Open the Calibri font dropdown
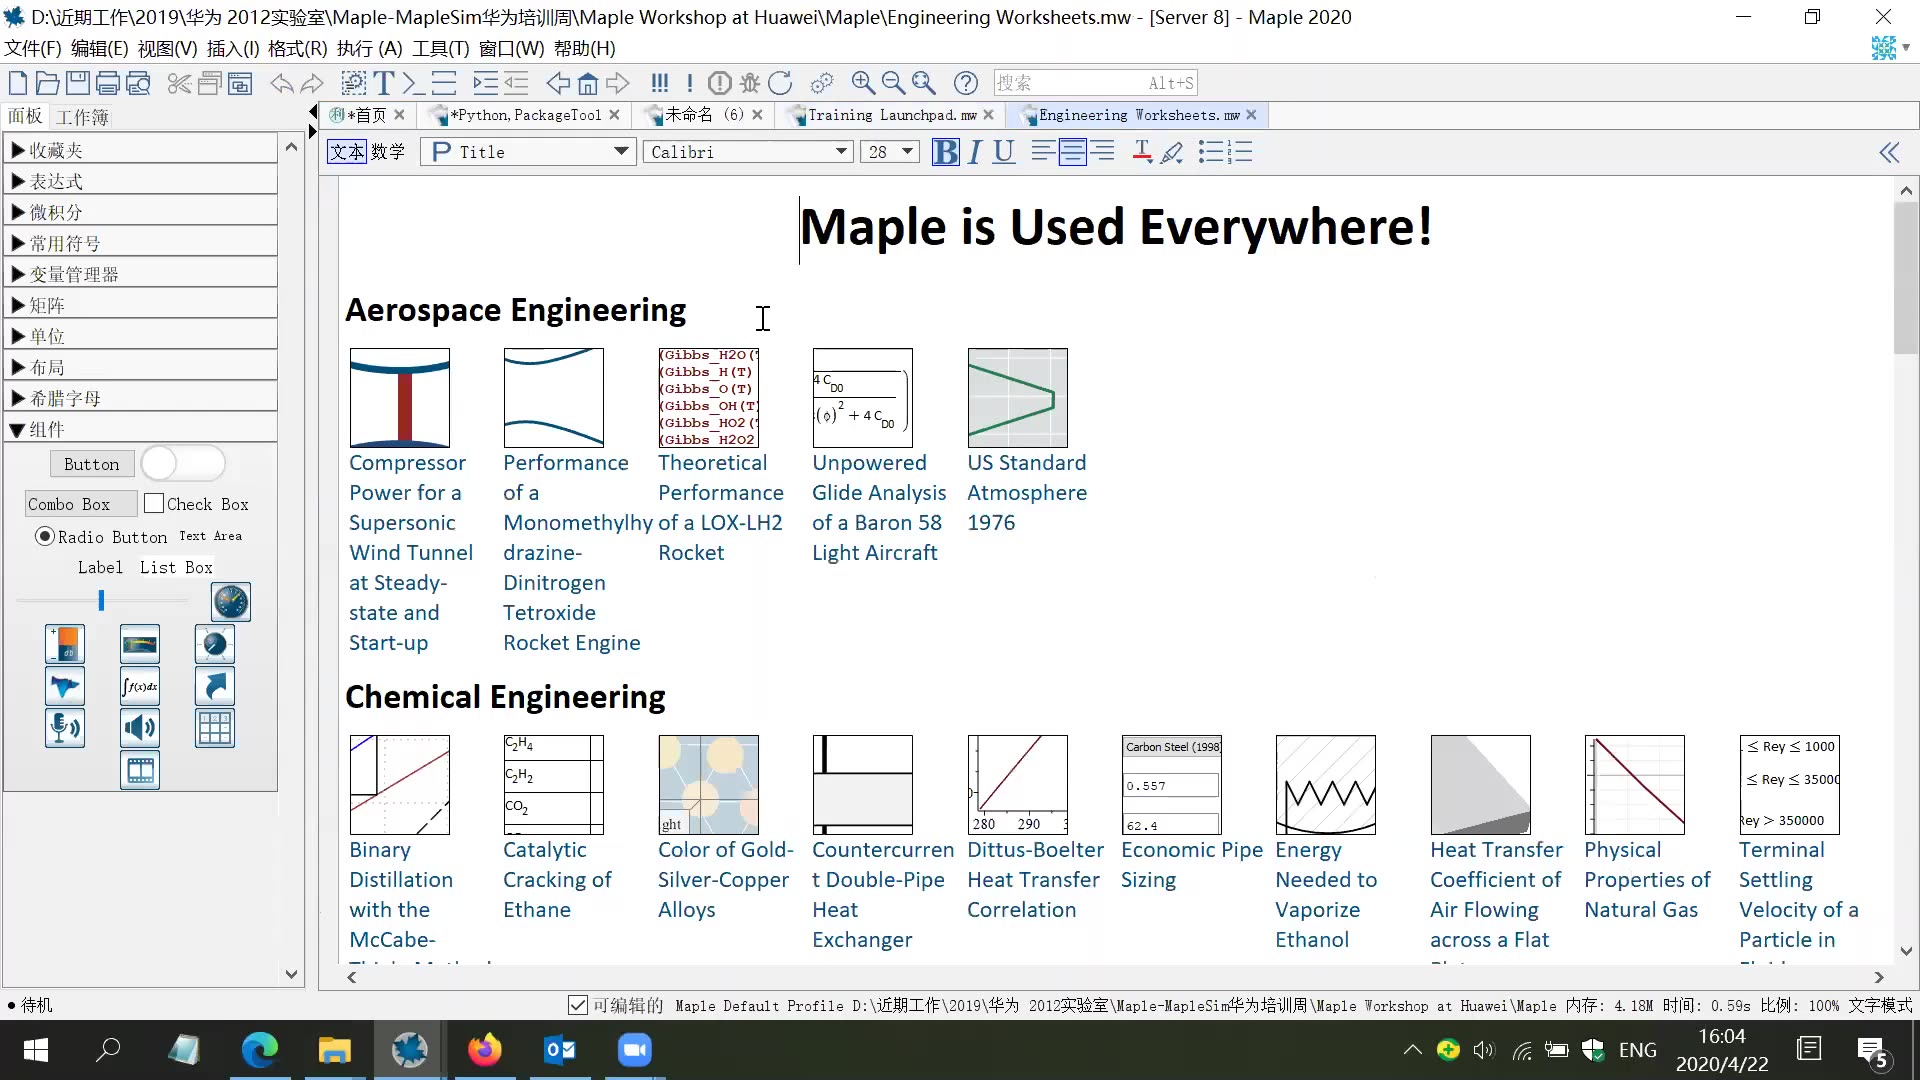This screenshot has width=1920, height=1080. [841, 152]
